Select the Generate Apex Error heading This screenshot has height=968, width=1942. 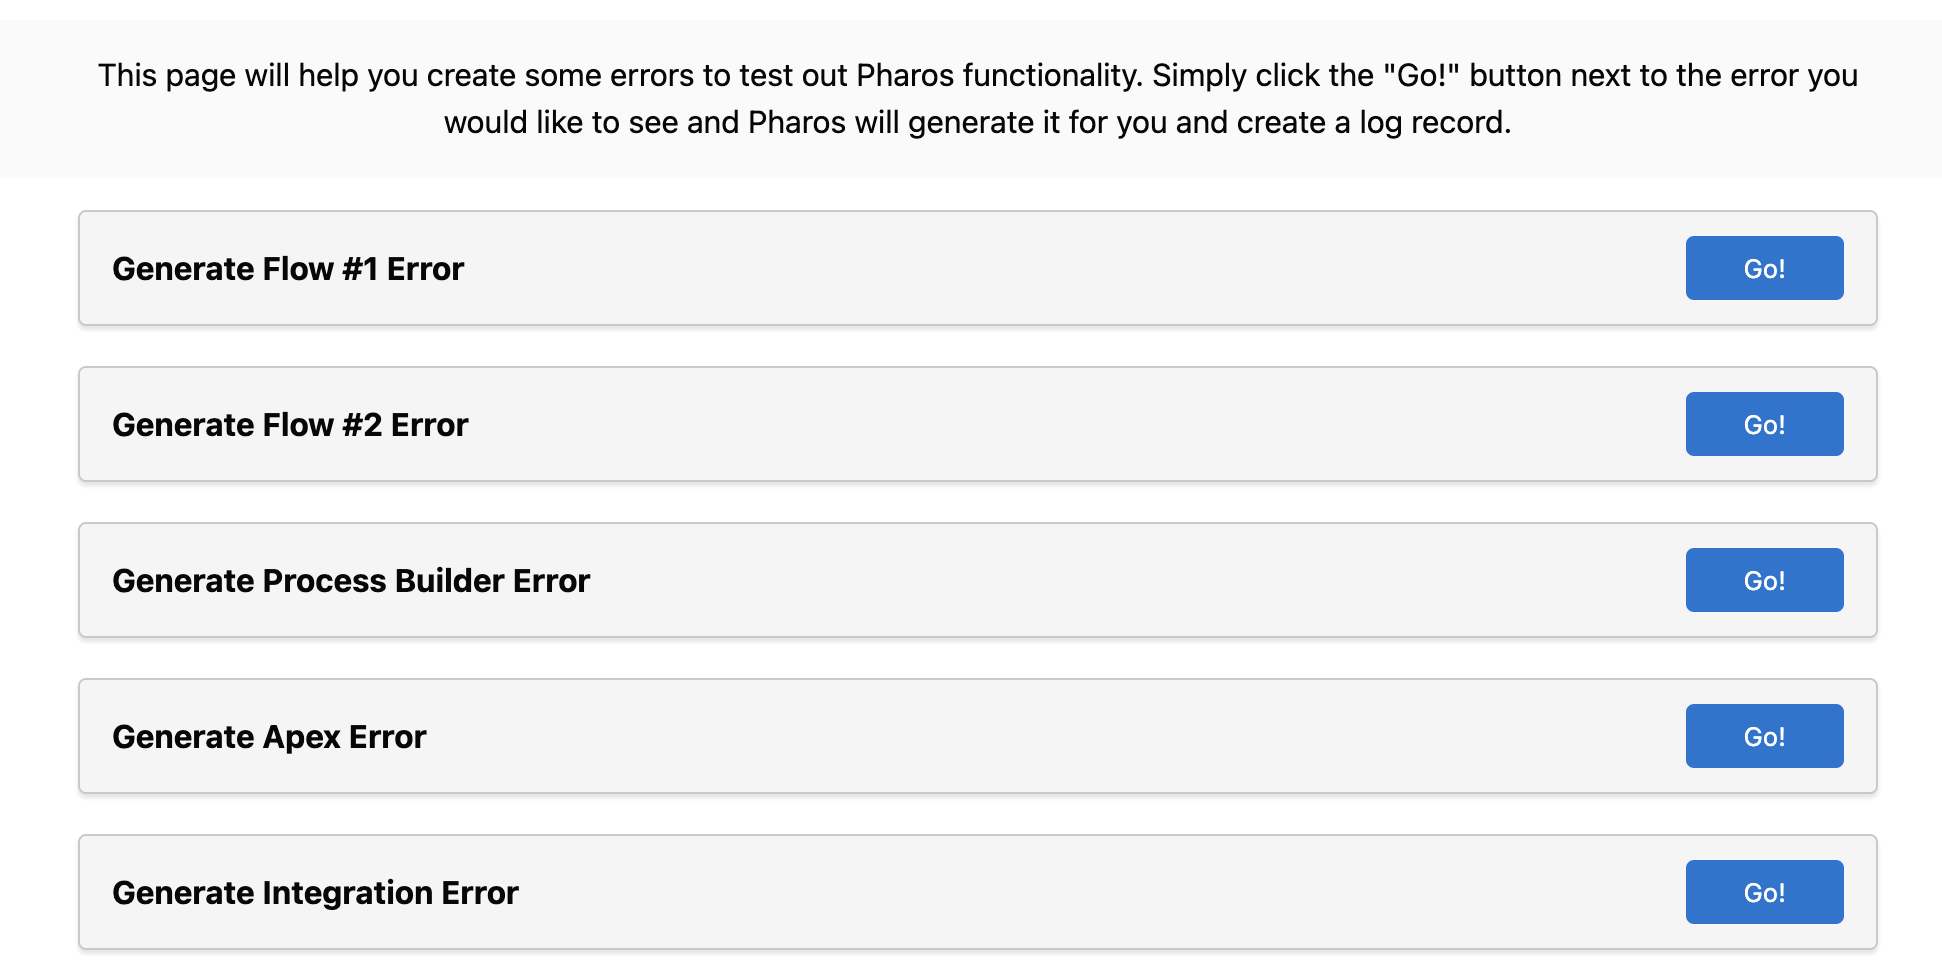269,736
